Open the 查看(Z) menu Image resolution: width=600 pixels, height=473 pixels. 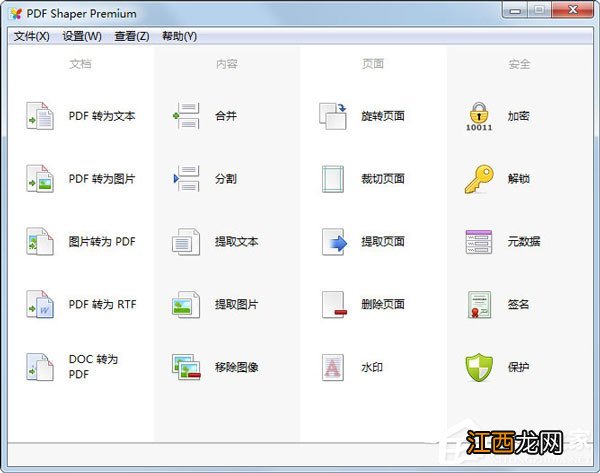pos(132,36)
